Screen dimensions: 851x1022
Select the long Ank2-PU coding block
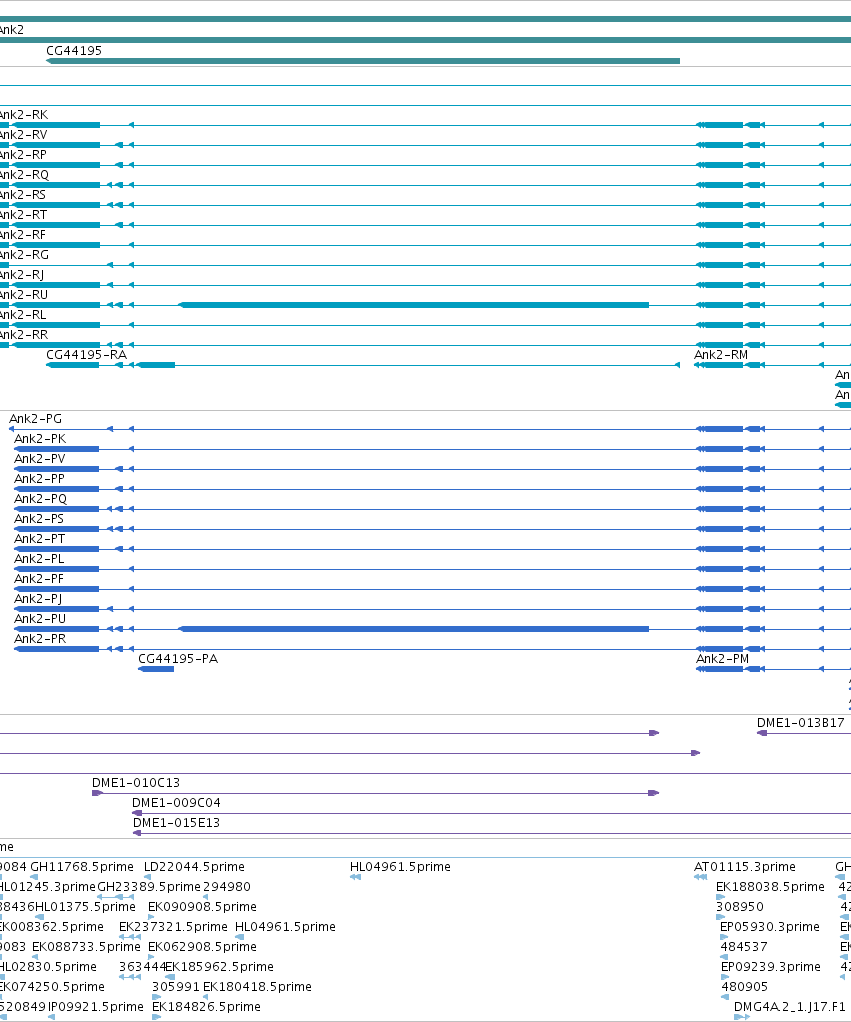click(414, 629)
